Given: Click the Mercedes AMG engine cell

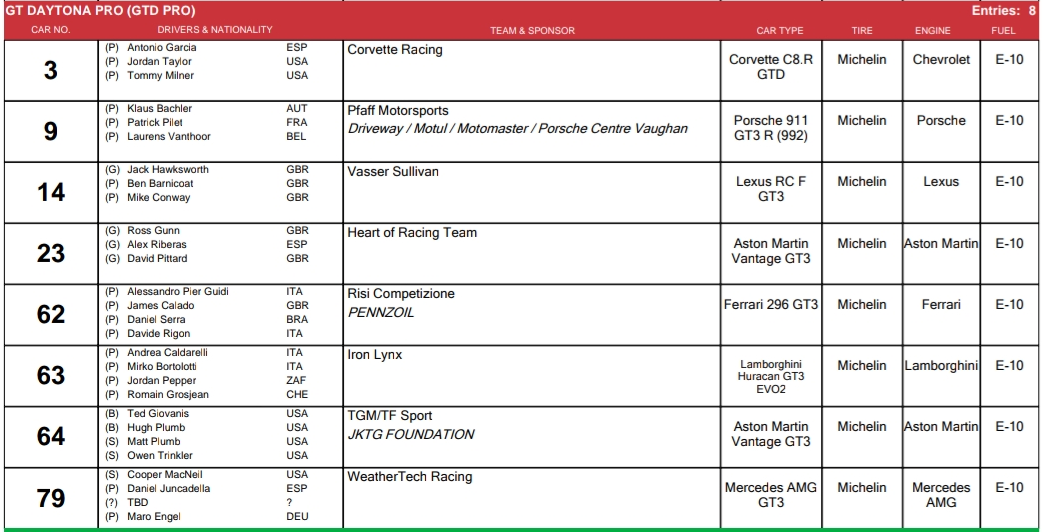Looking at the screenshot, I should pos(940,495).
